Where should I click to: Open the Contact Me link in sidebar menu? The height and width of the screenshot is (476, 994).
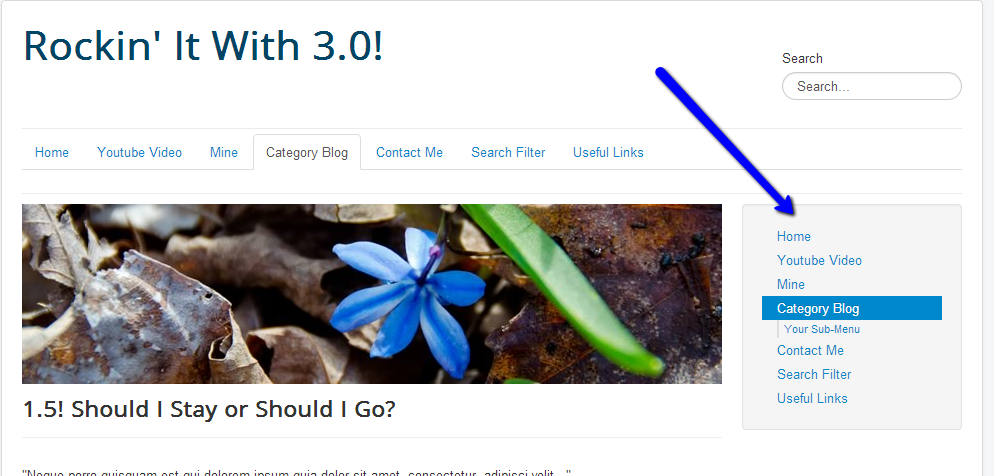pos(810,351)
